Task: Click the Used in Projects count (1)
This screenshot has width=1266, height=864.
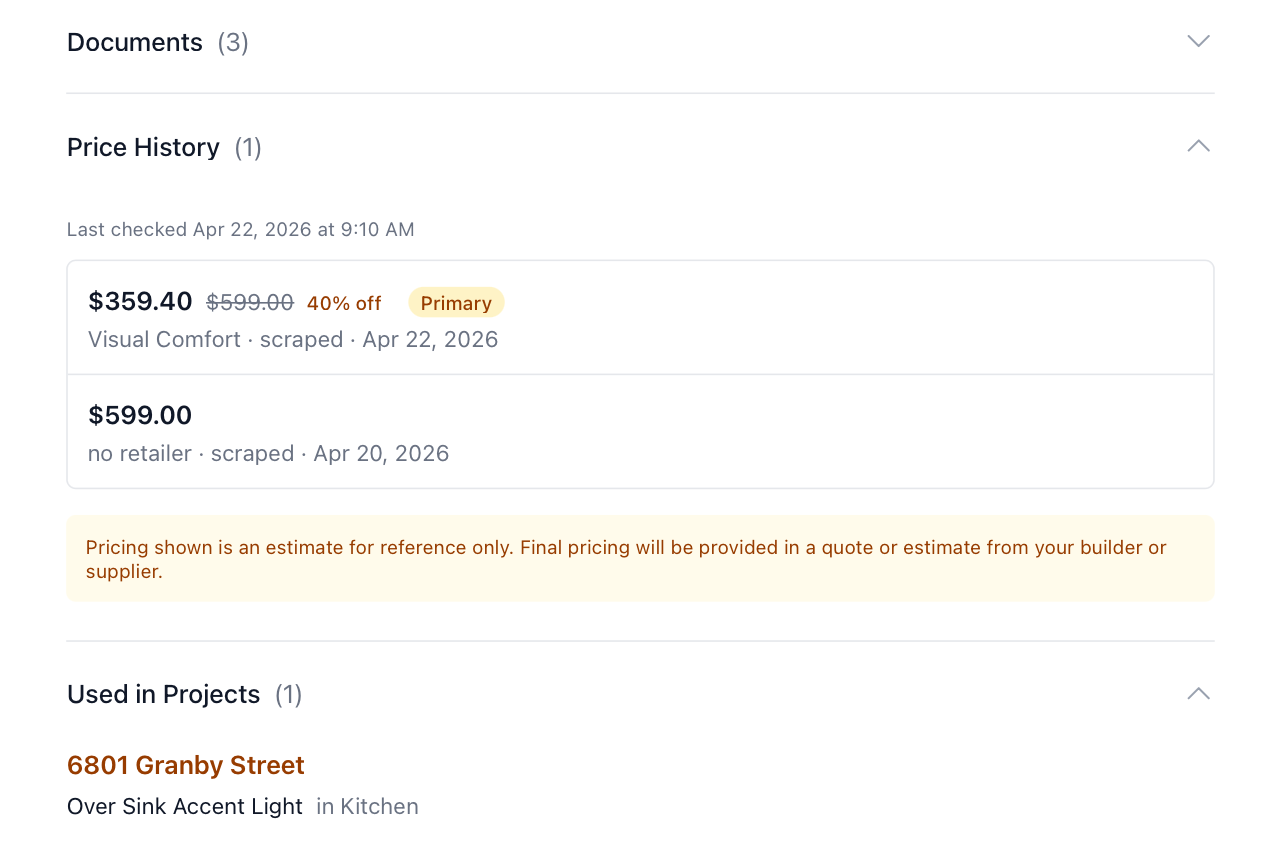Action: pos(289,695)
